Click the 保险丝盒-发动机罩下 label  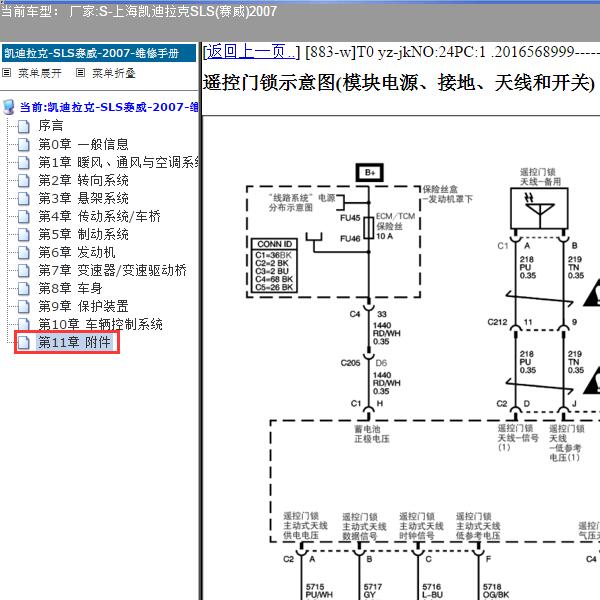(447, 194)
